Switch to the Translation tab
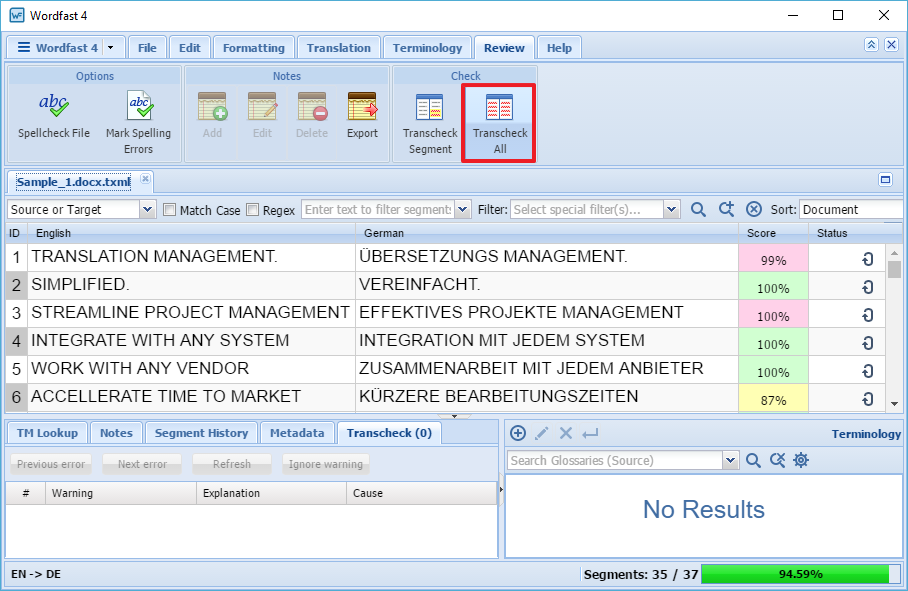The image size is (908, 591). [339, 47]
